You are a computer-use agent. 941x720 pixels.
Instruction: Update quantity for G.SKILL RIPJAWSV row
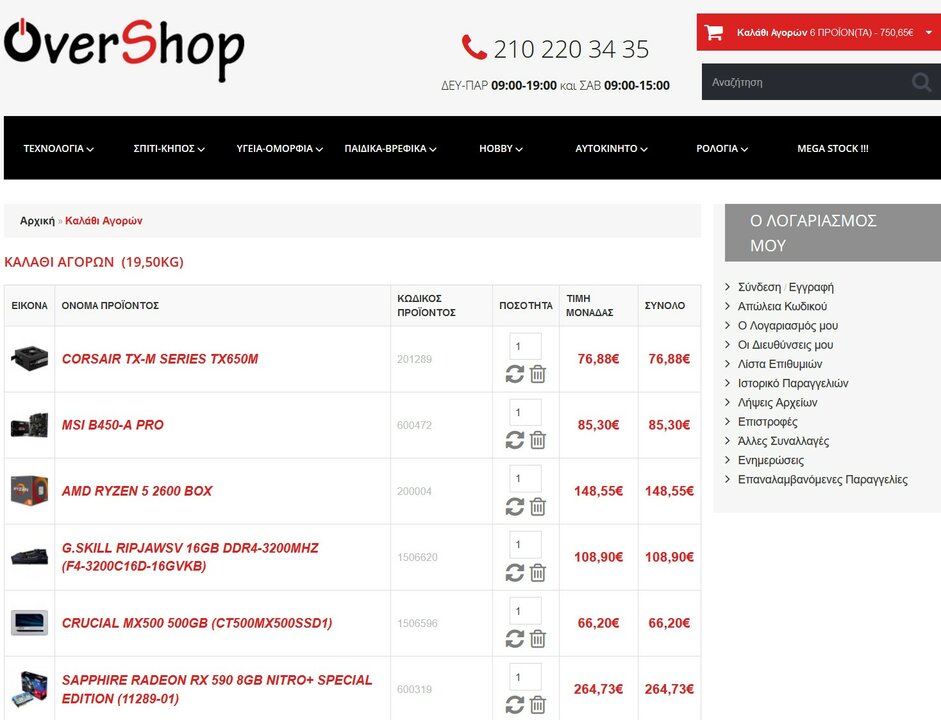[514, 573]
